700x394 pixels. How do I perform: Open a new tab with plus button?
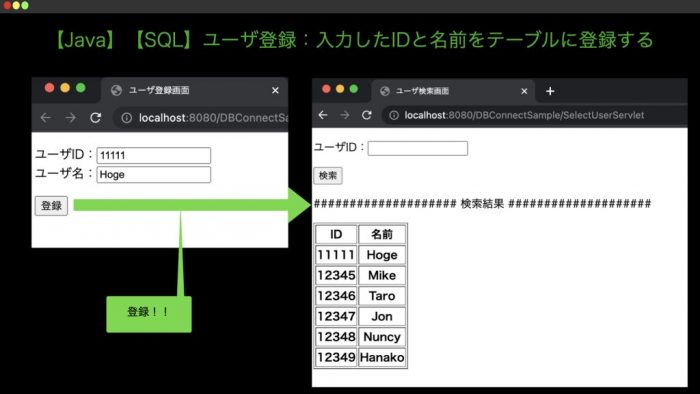pyautogui.click(x=550, y=91)
